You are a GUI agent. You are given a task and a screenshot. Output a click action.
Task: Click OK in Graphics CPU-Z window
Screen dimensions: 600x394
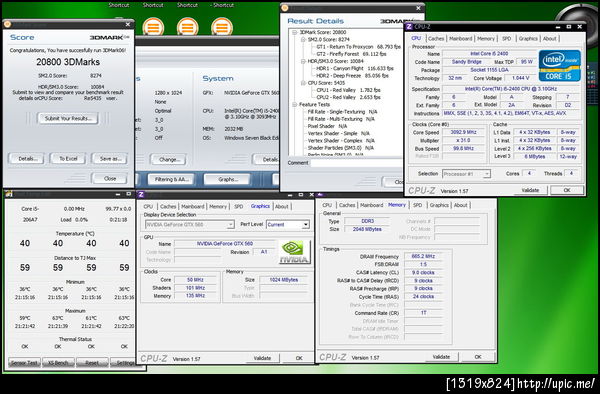pos(299,358)
